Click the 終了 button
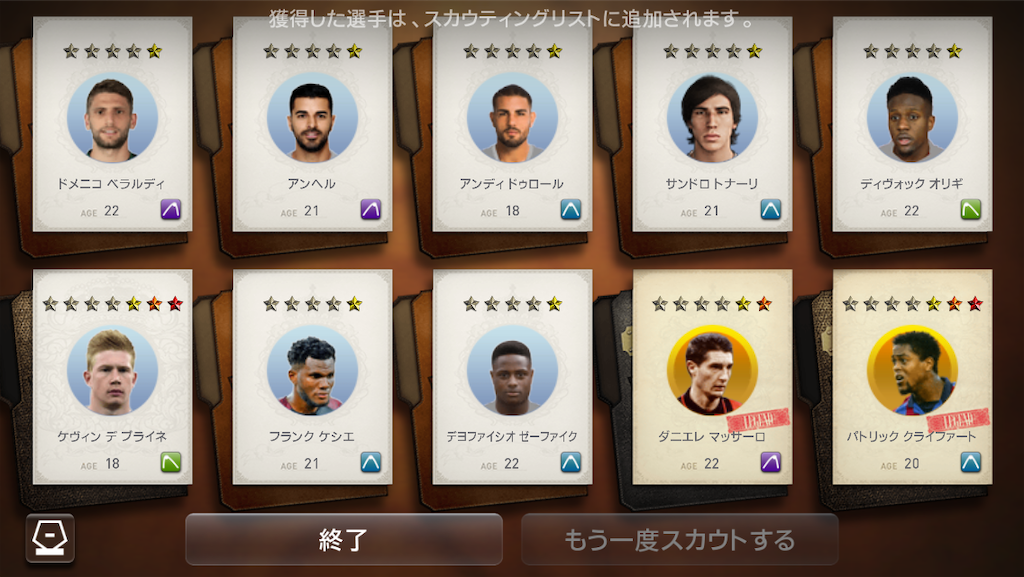This screenshot has height=577, width=1024. [x=344, y=539]
